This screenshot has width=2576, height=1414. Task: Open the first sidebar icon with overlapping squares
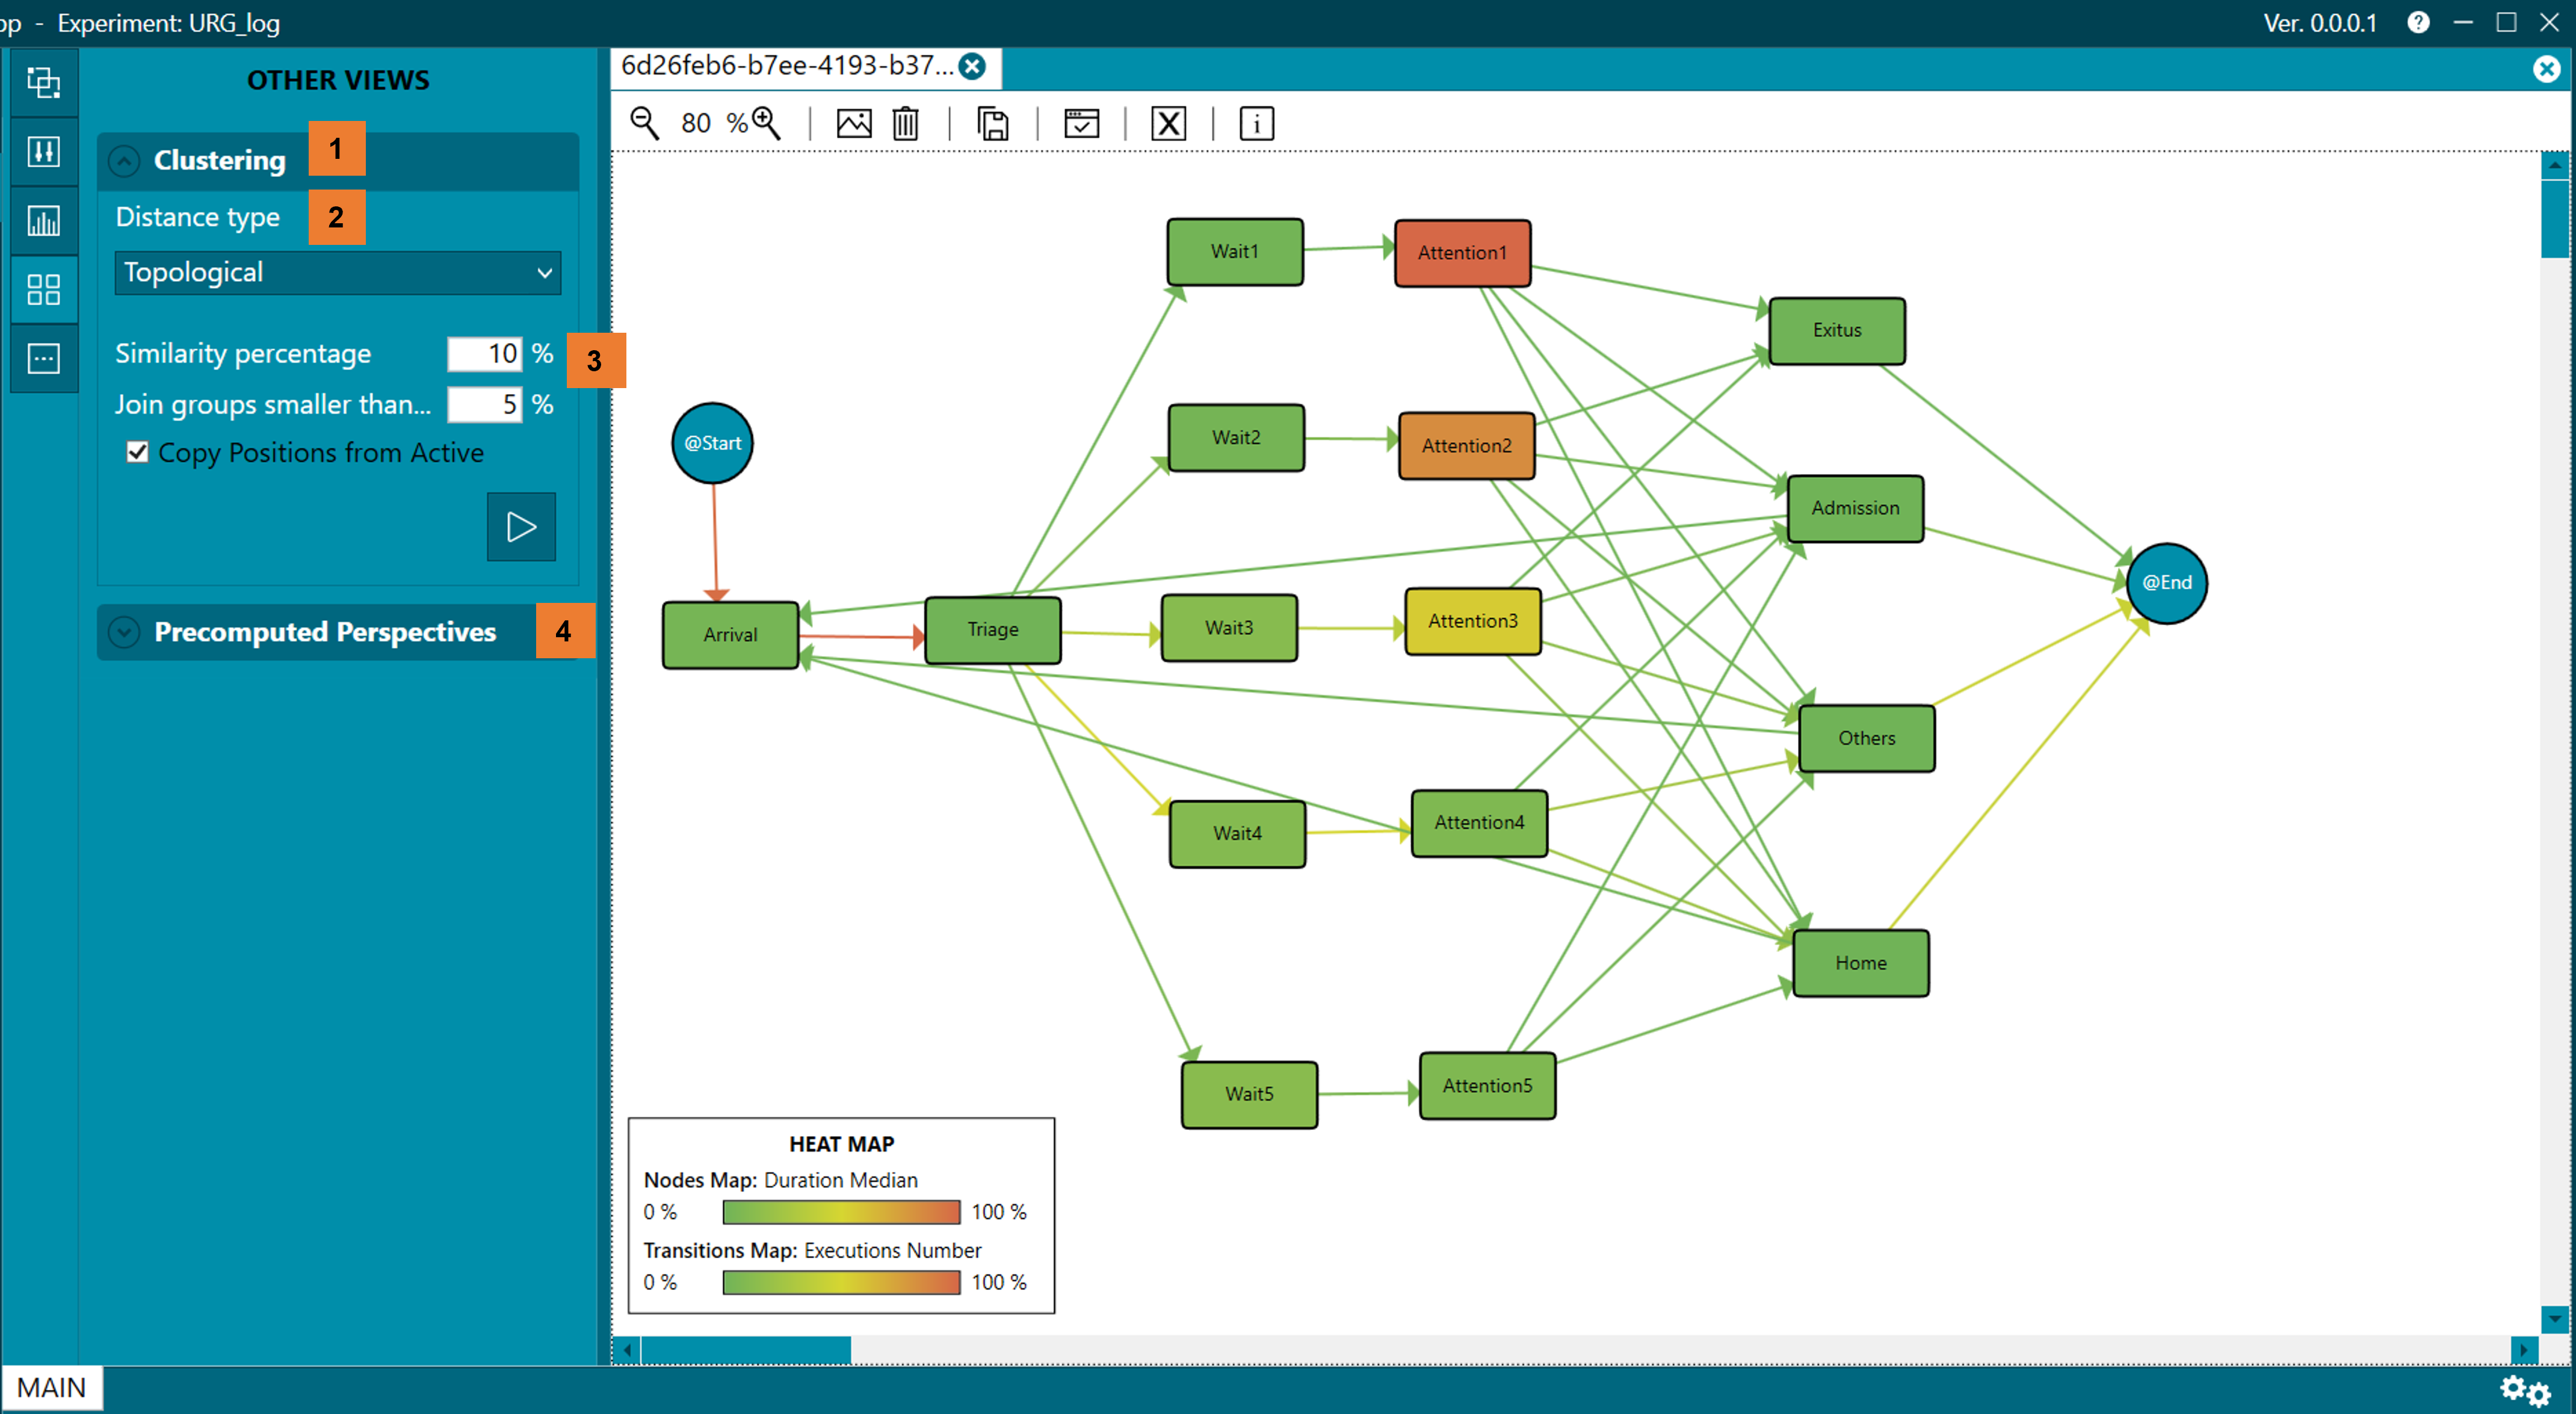tap(43, 82)
